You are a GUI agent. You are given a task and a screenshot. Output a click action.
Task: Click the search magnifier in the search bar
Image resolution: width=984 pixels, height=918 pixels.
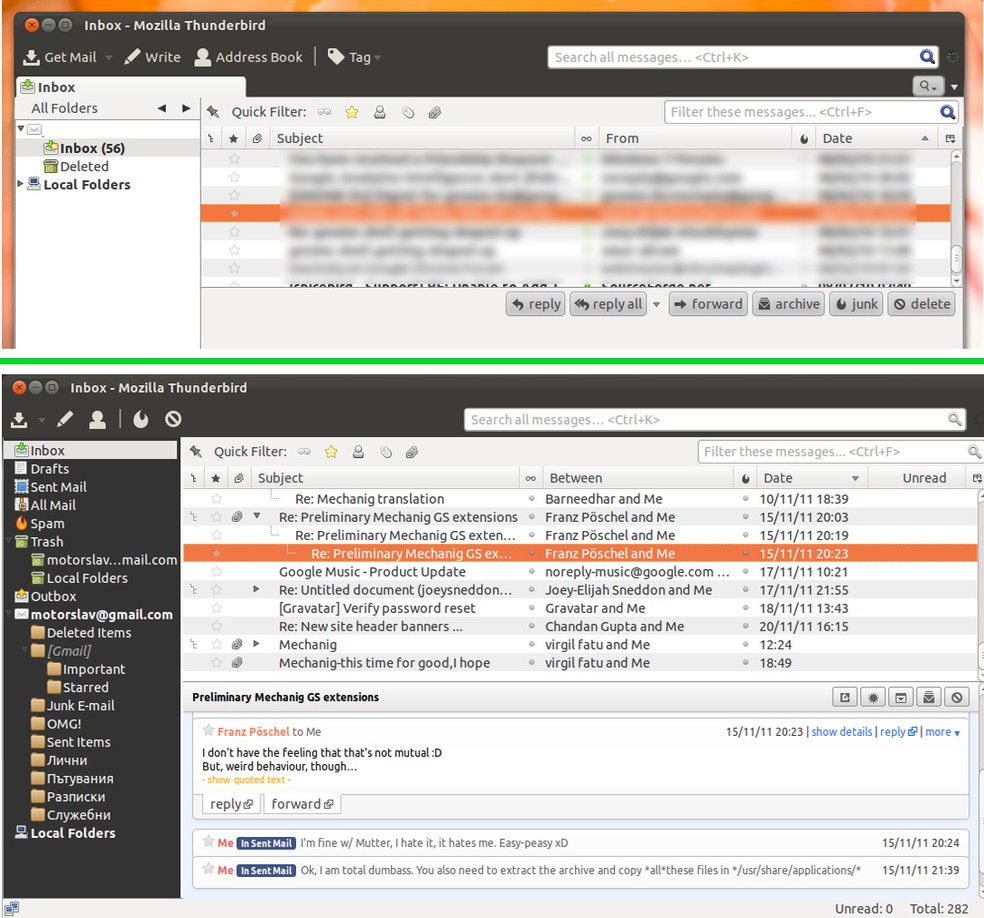pos(926,57)
